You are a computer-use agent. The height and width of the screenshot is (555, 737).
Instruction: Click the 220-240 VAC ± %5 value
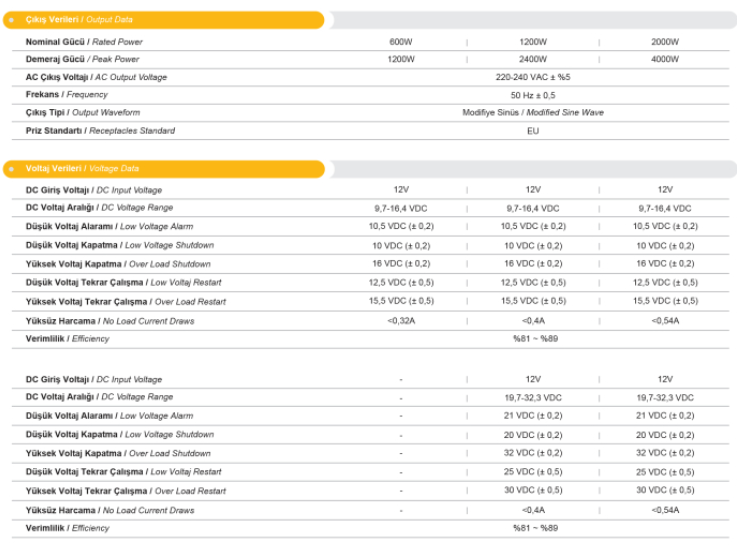pos(532,77)
